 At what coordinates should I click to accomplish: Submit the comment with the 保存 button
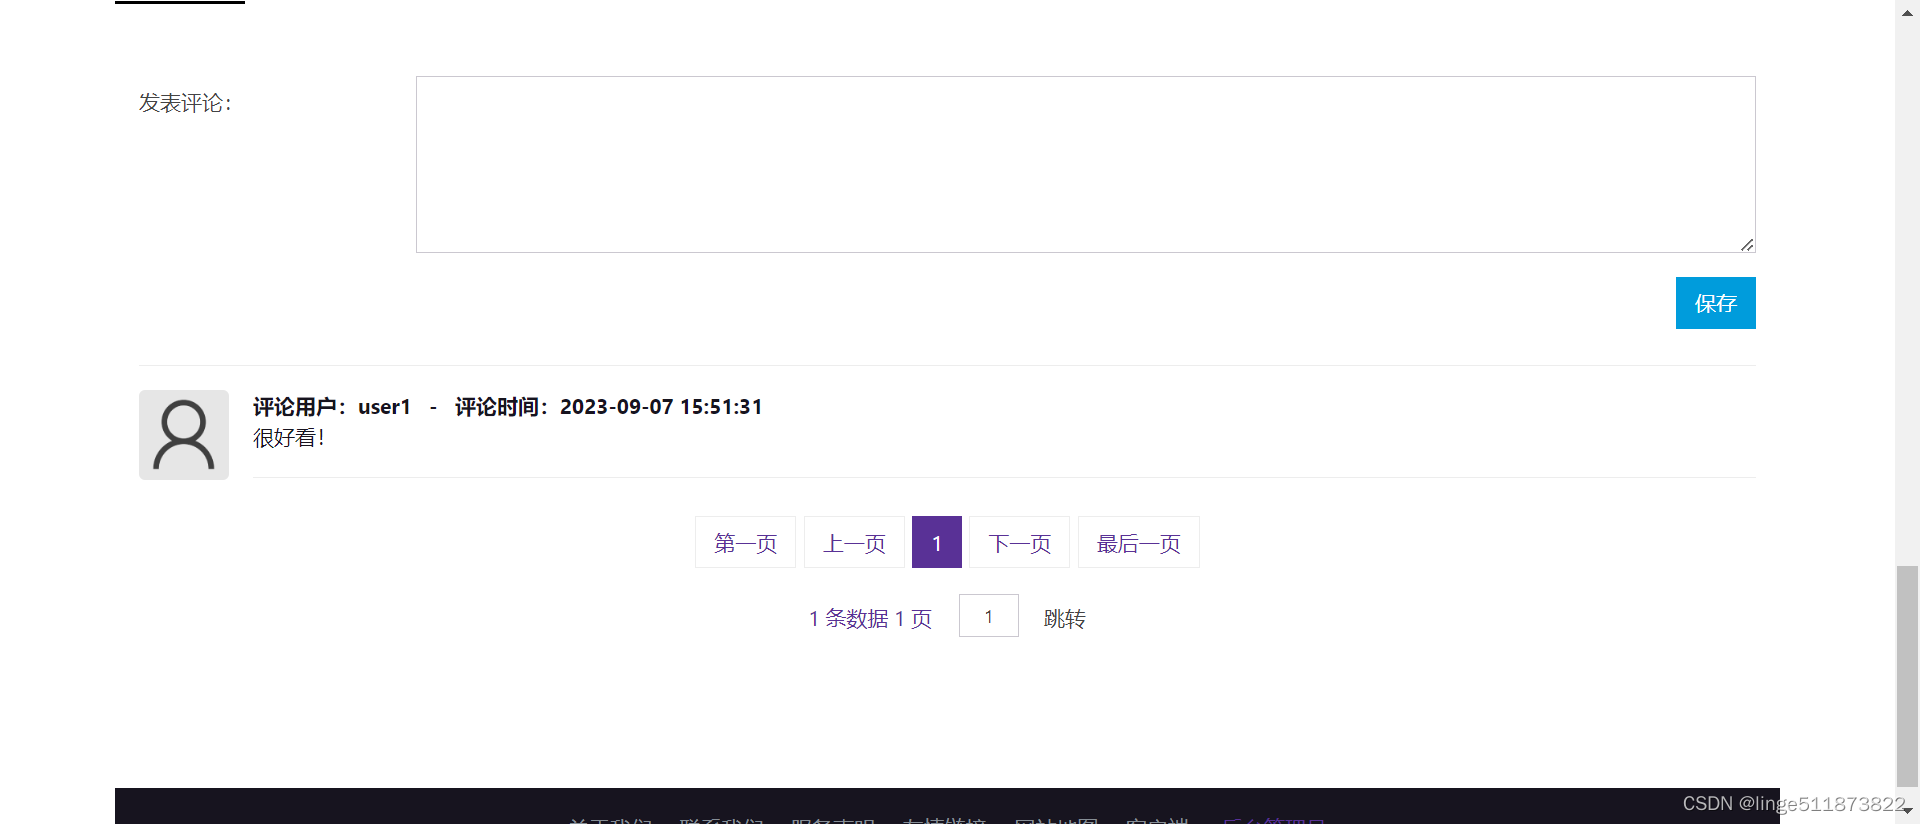pos(1715,303)
